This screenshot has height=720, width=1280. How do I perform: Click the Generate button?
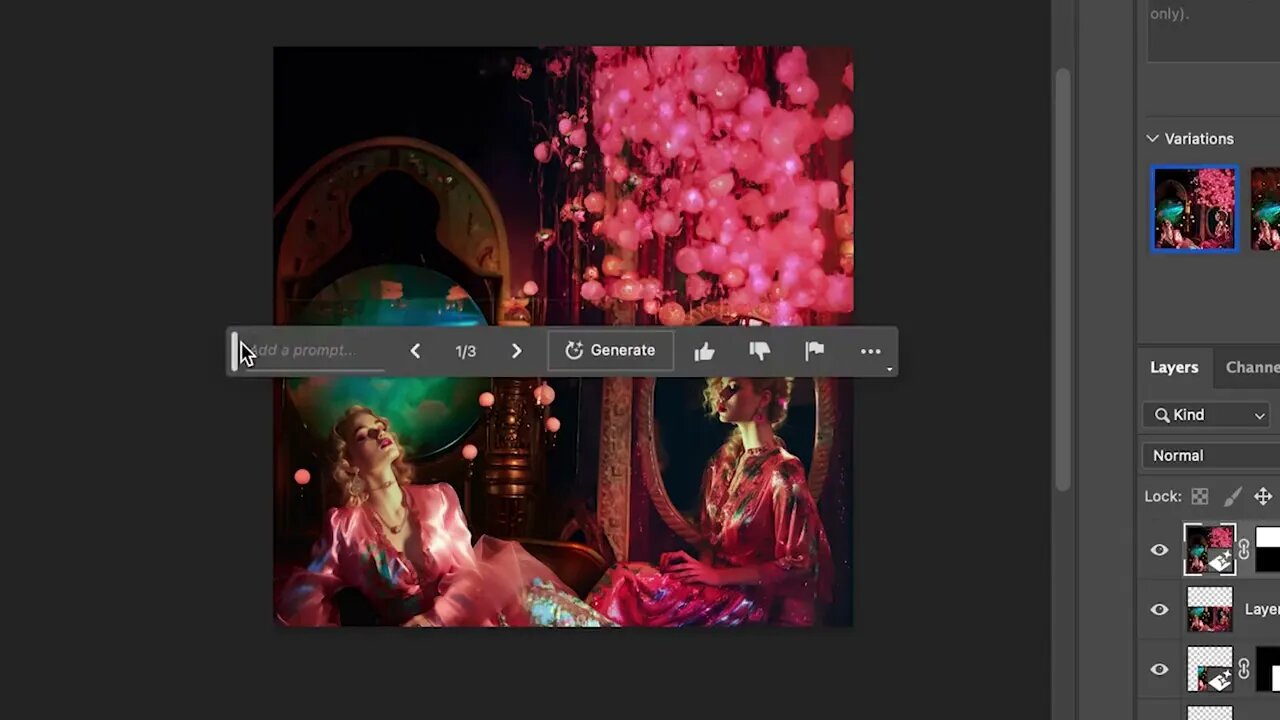coord(610,351)
